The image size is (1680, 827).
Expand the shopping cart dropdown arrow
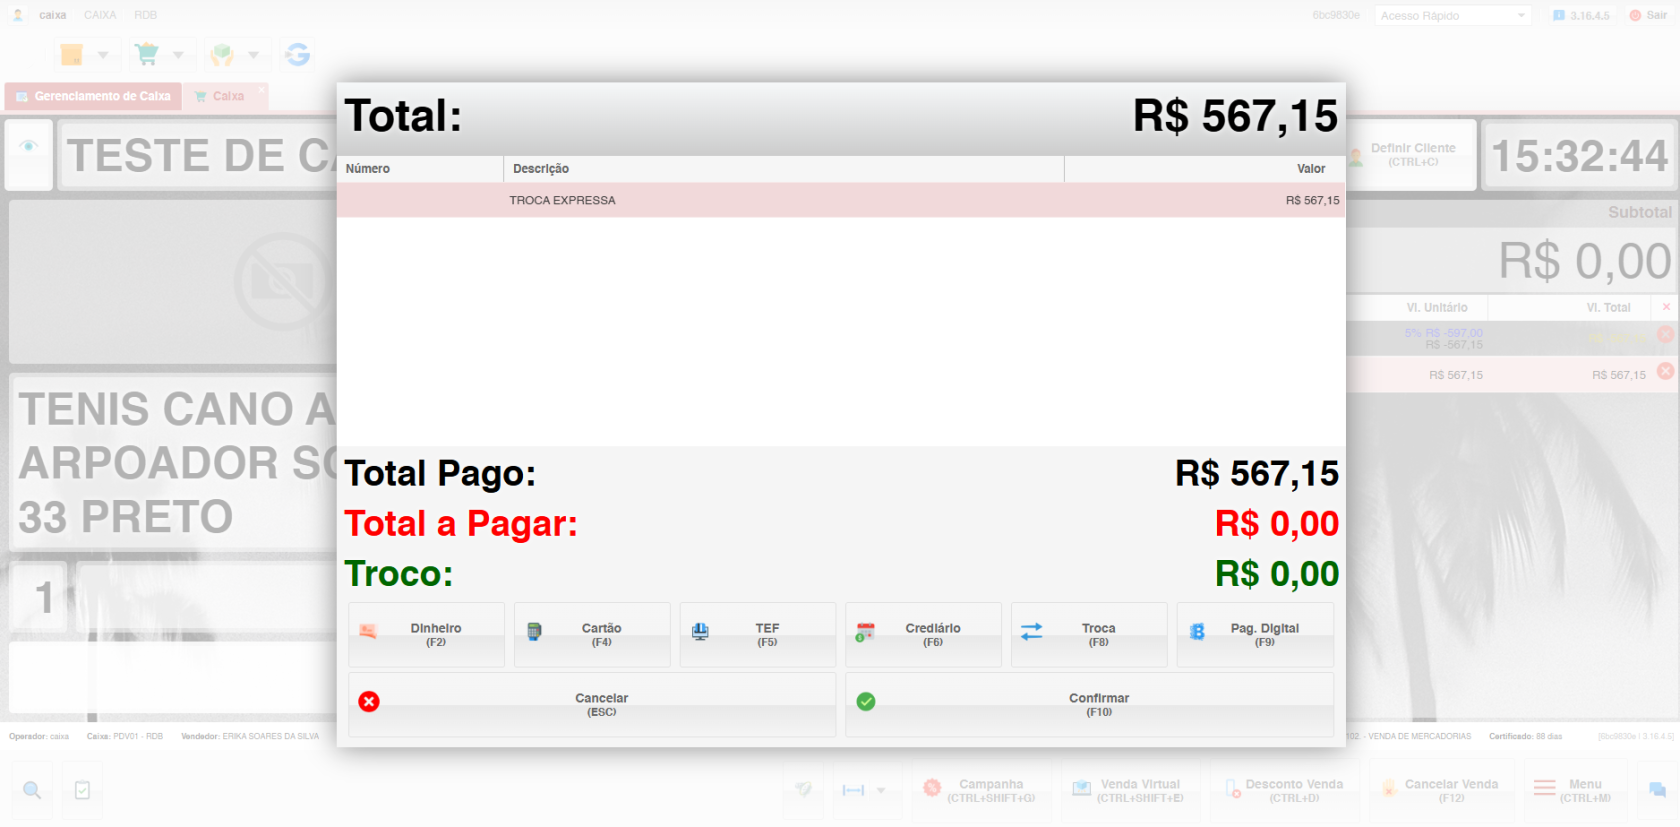(178, 55)
